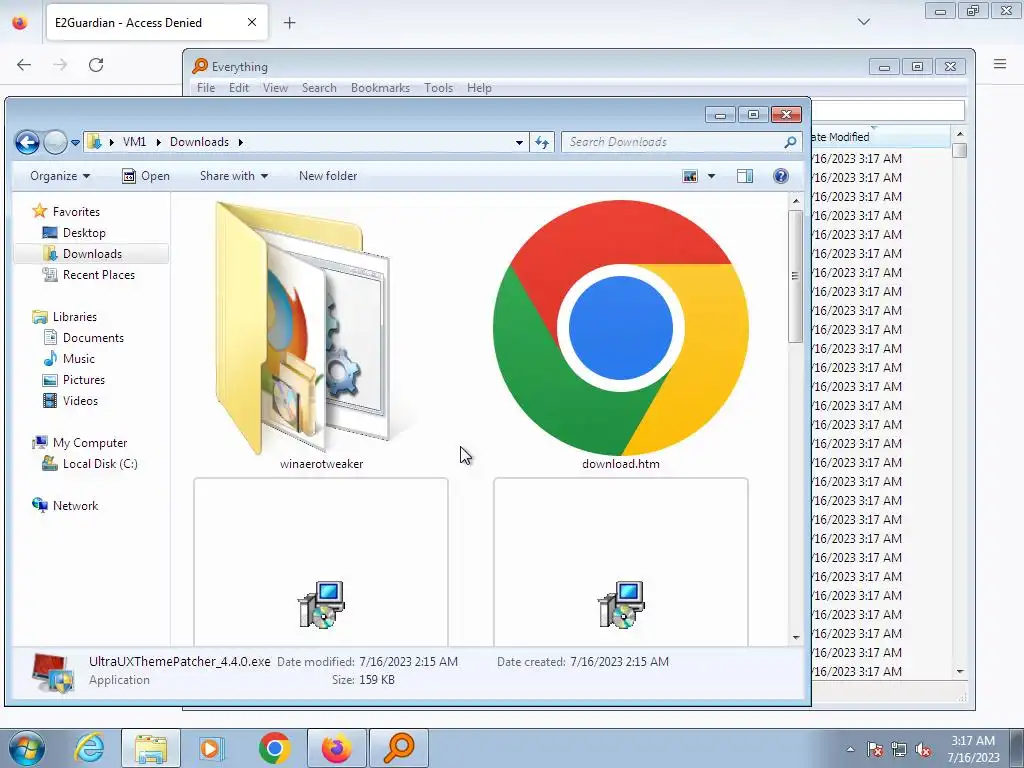
Task: Show hidden tray icons arrow
Action: coord(850,749)
